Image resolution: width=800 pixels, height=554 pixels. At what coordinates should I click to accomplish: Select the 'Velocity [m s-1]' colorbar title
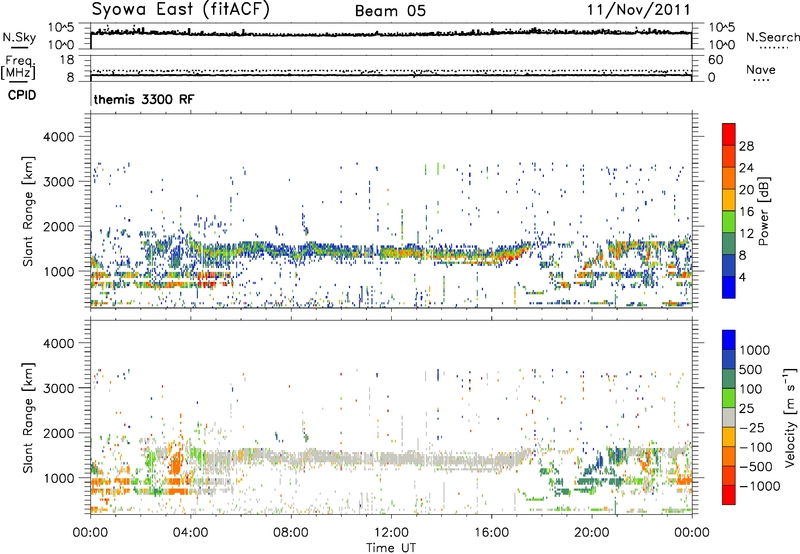click(790, 417)
